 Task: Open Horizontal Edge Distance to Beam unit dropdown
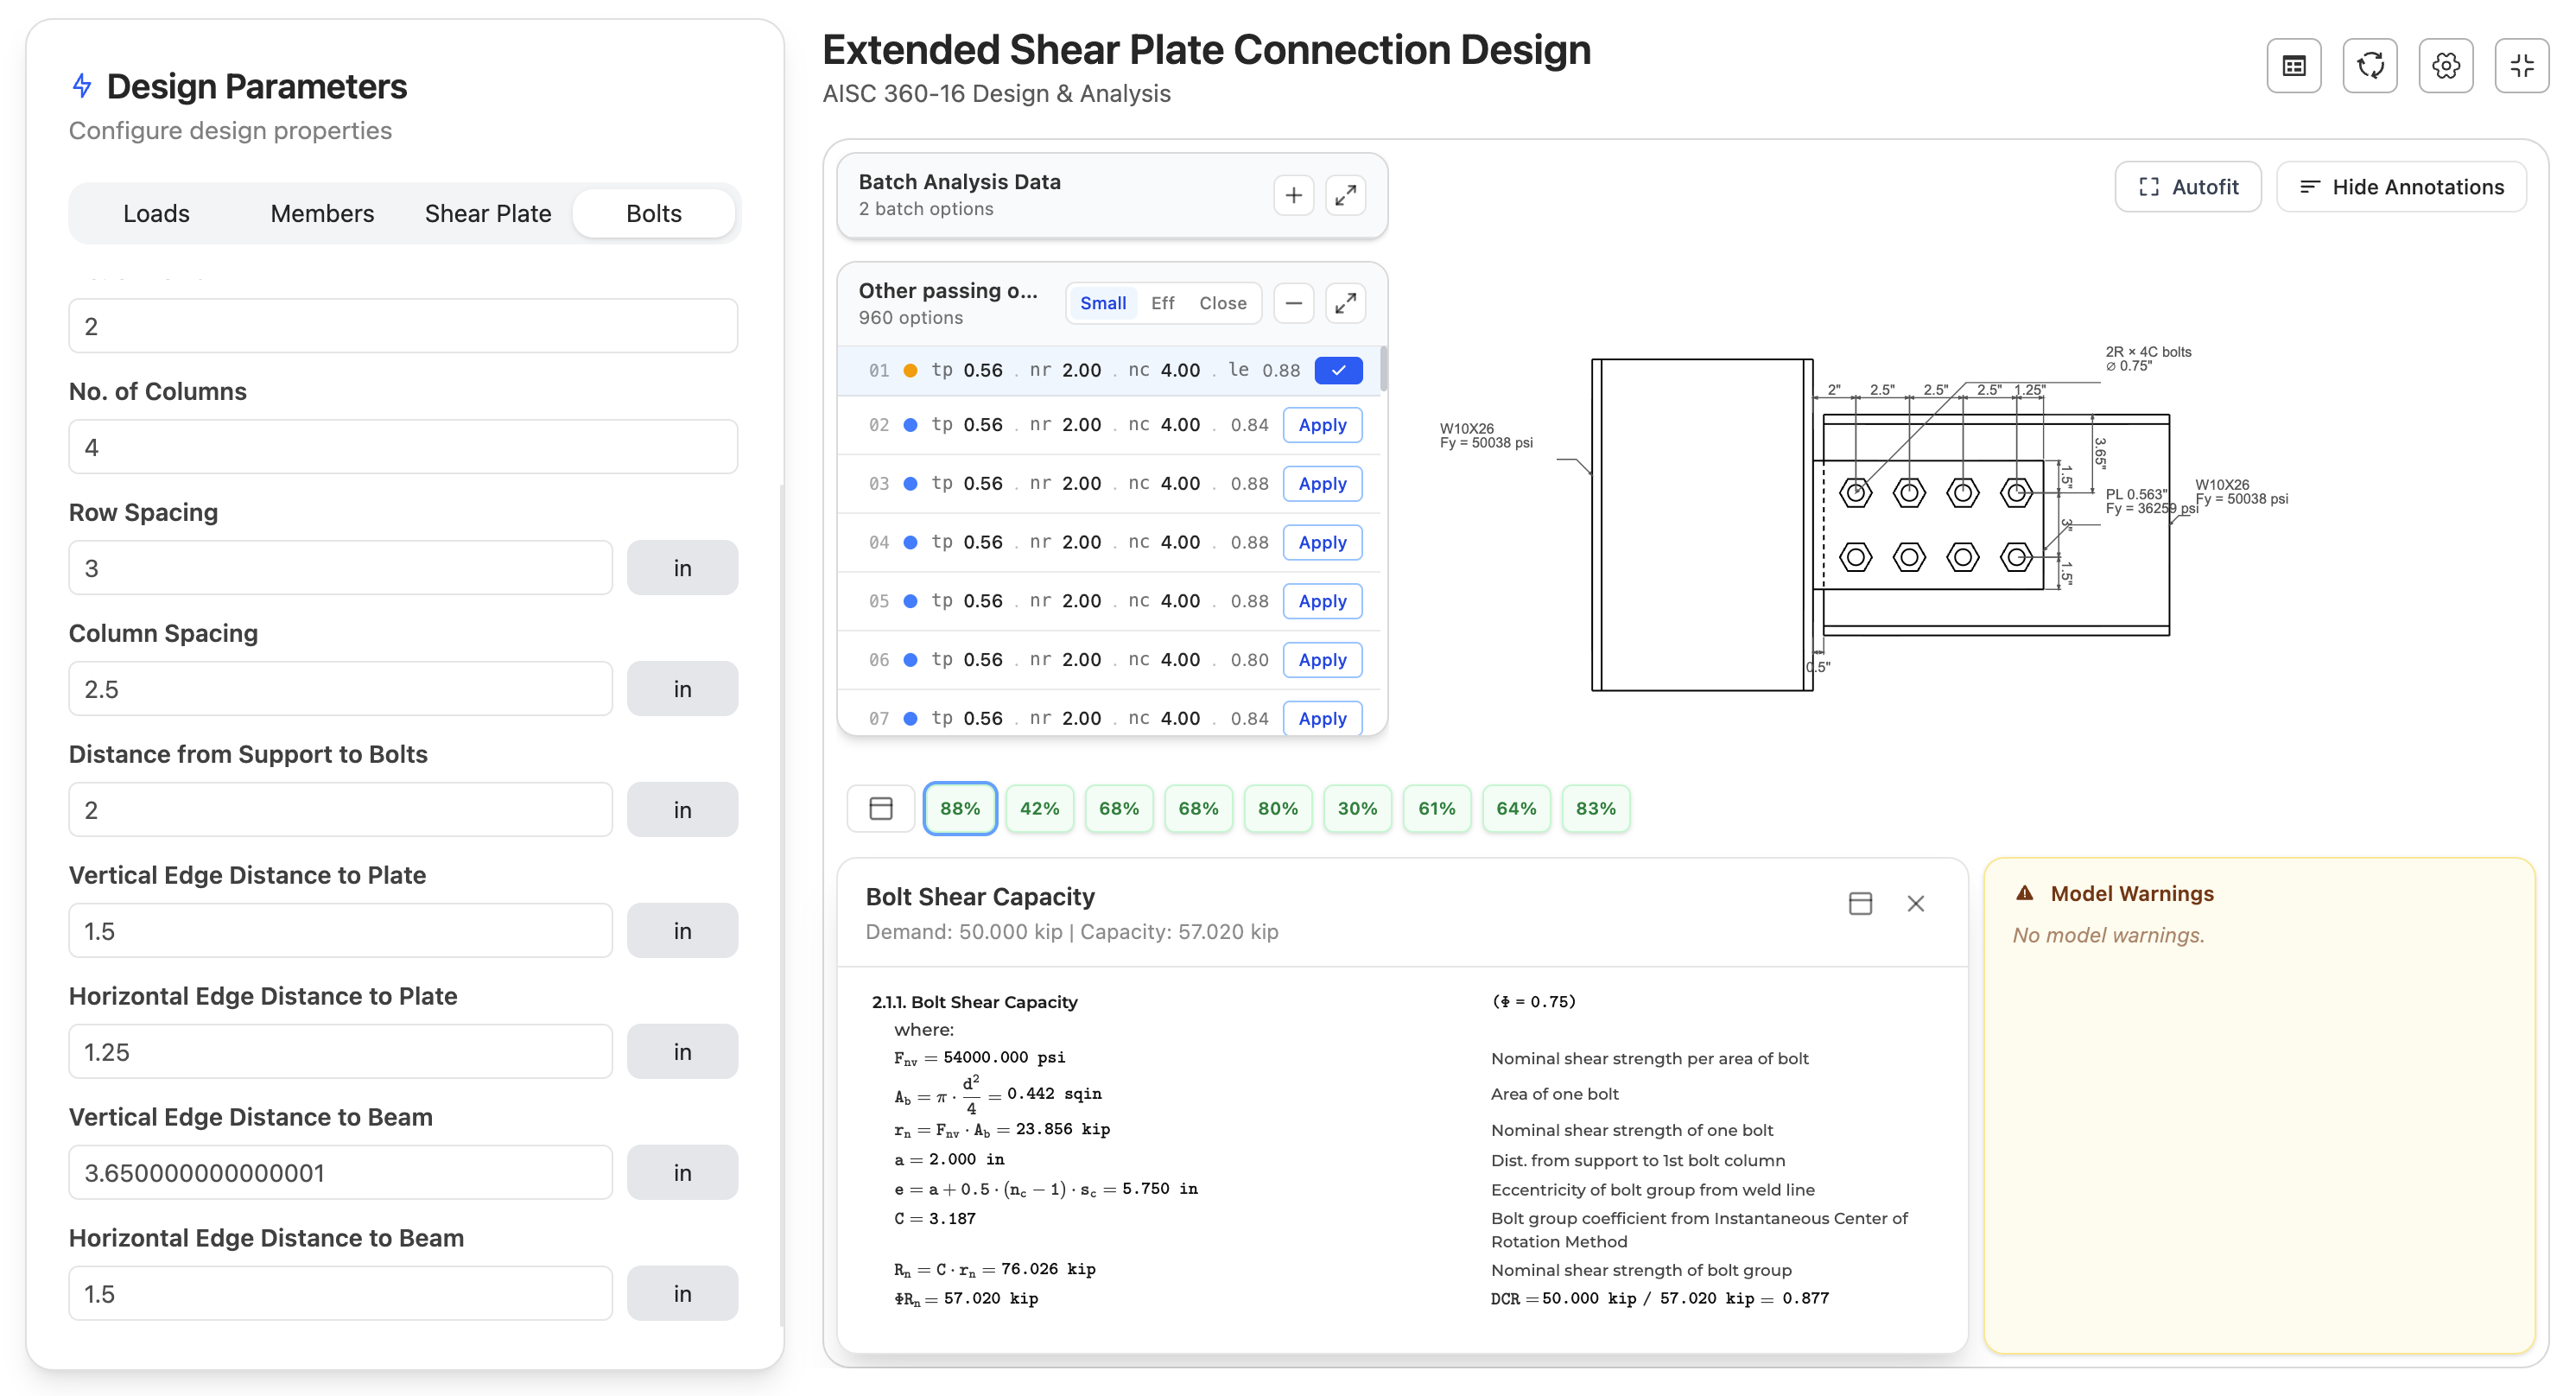click(x=682, y=1294)
